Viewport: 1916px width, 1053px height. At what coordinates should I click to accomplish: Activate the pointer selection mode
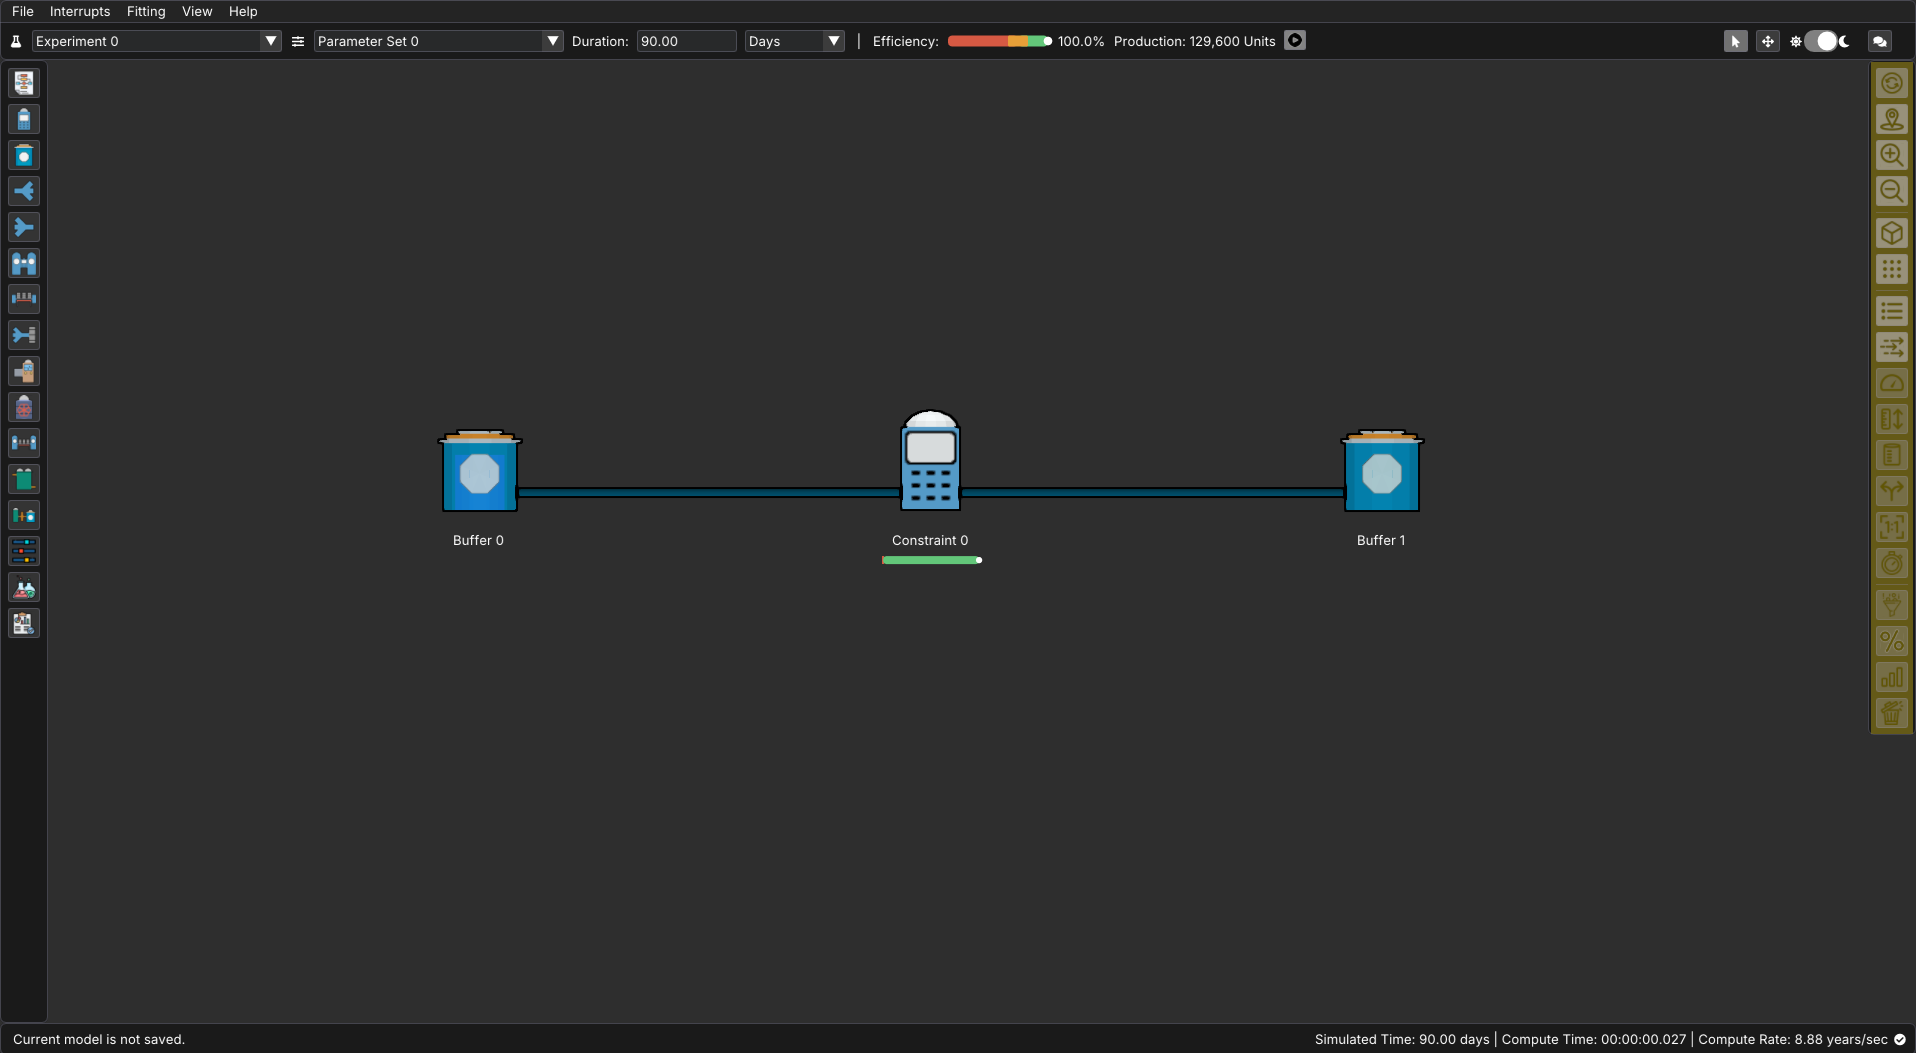pos(1735,41)
